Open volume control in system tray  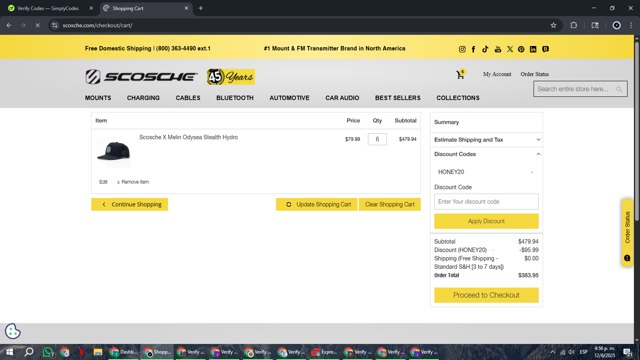tap(571, 352)
